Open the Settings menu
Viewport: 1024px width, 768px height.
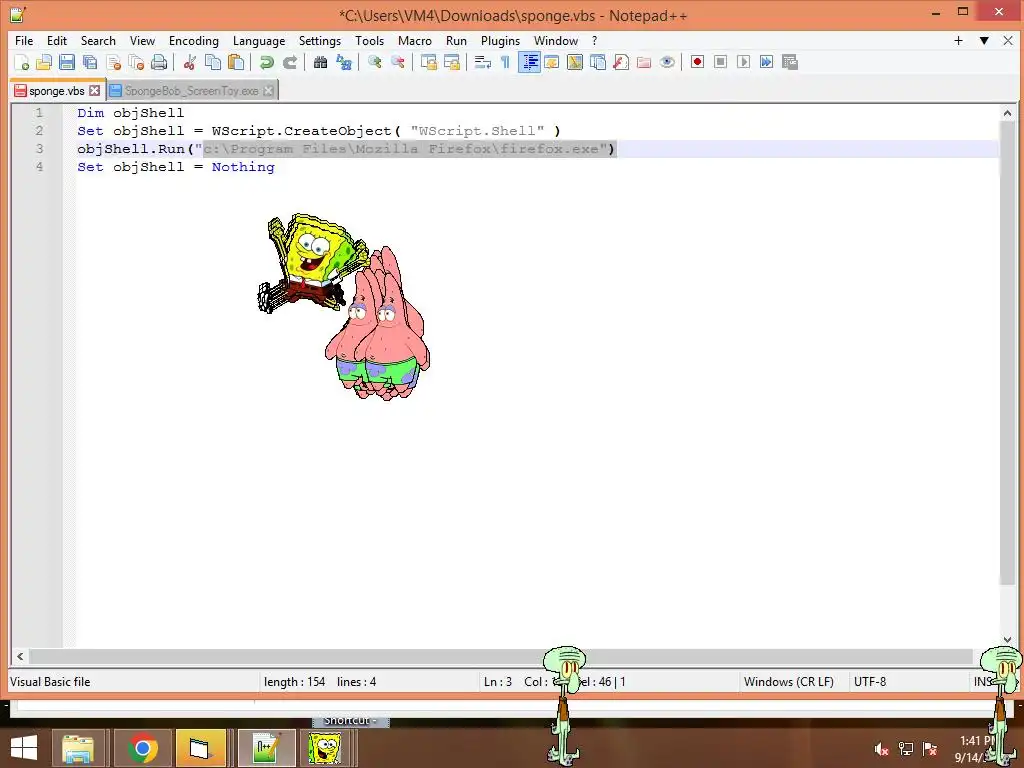(x=320, y=40)
